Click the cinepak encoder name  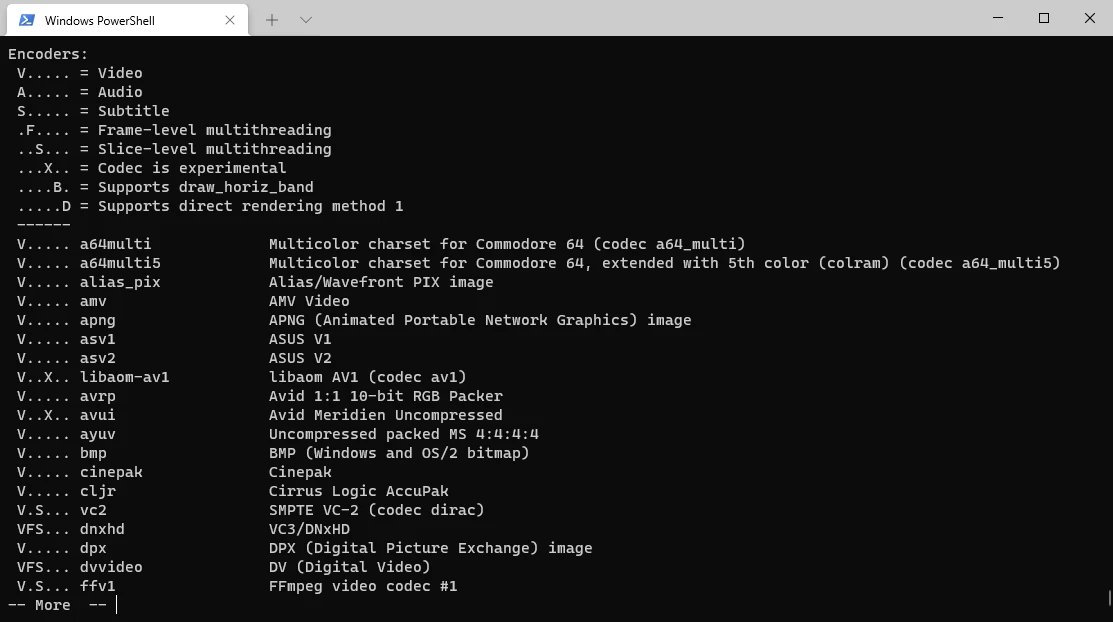111,472
